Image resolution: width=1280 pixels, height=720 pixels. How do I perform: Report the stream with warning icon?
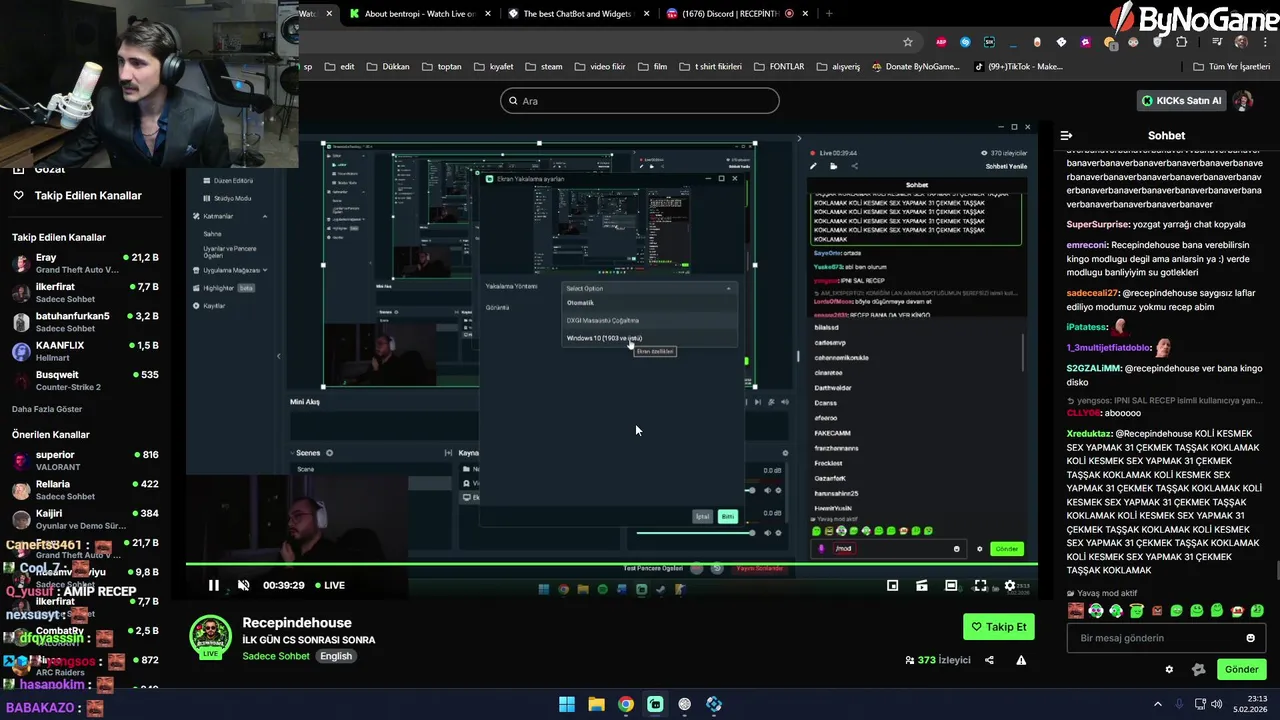[1021, 660]
